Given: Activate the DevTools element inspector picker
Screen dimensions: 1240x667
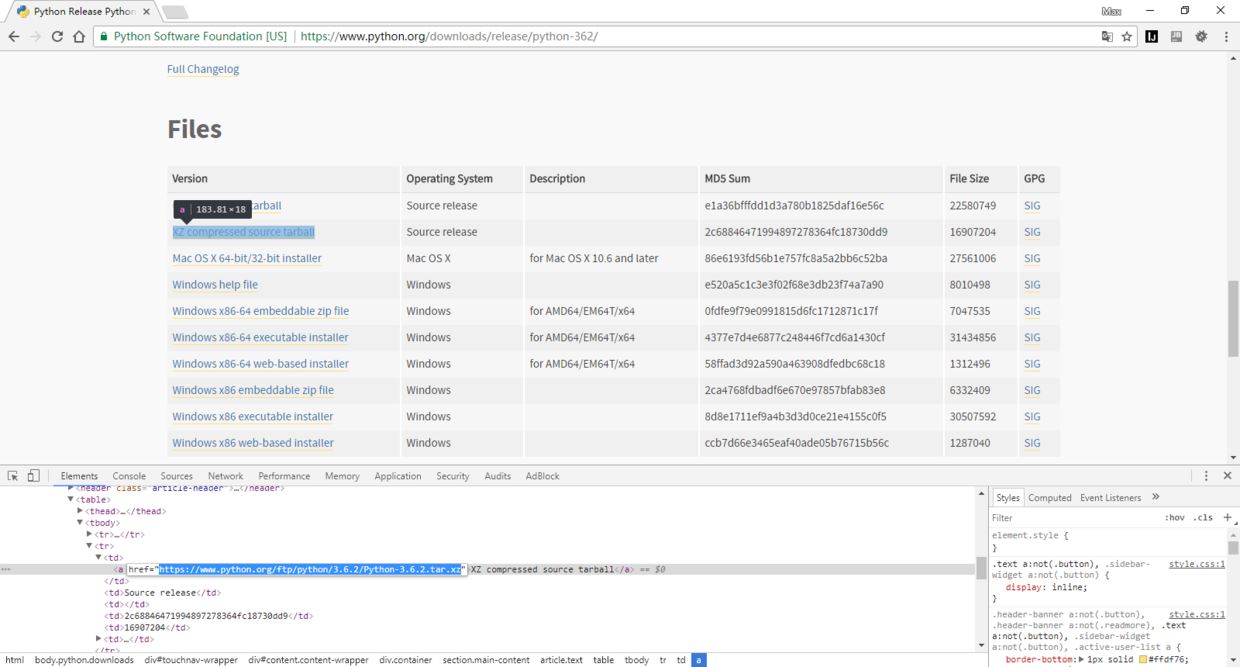Looking at the screenshot, I should 13,476.
